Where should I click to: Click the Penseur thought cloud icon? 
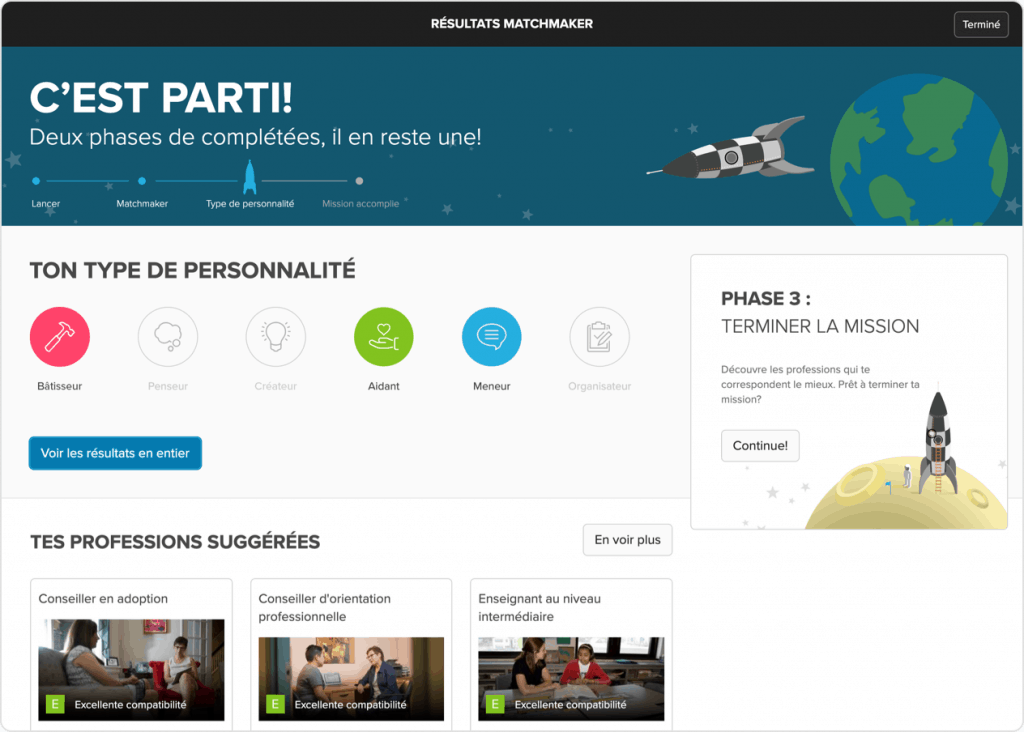tap(168, 337)
